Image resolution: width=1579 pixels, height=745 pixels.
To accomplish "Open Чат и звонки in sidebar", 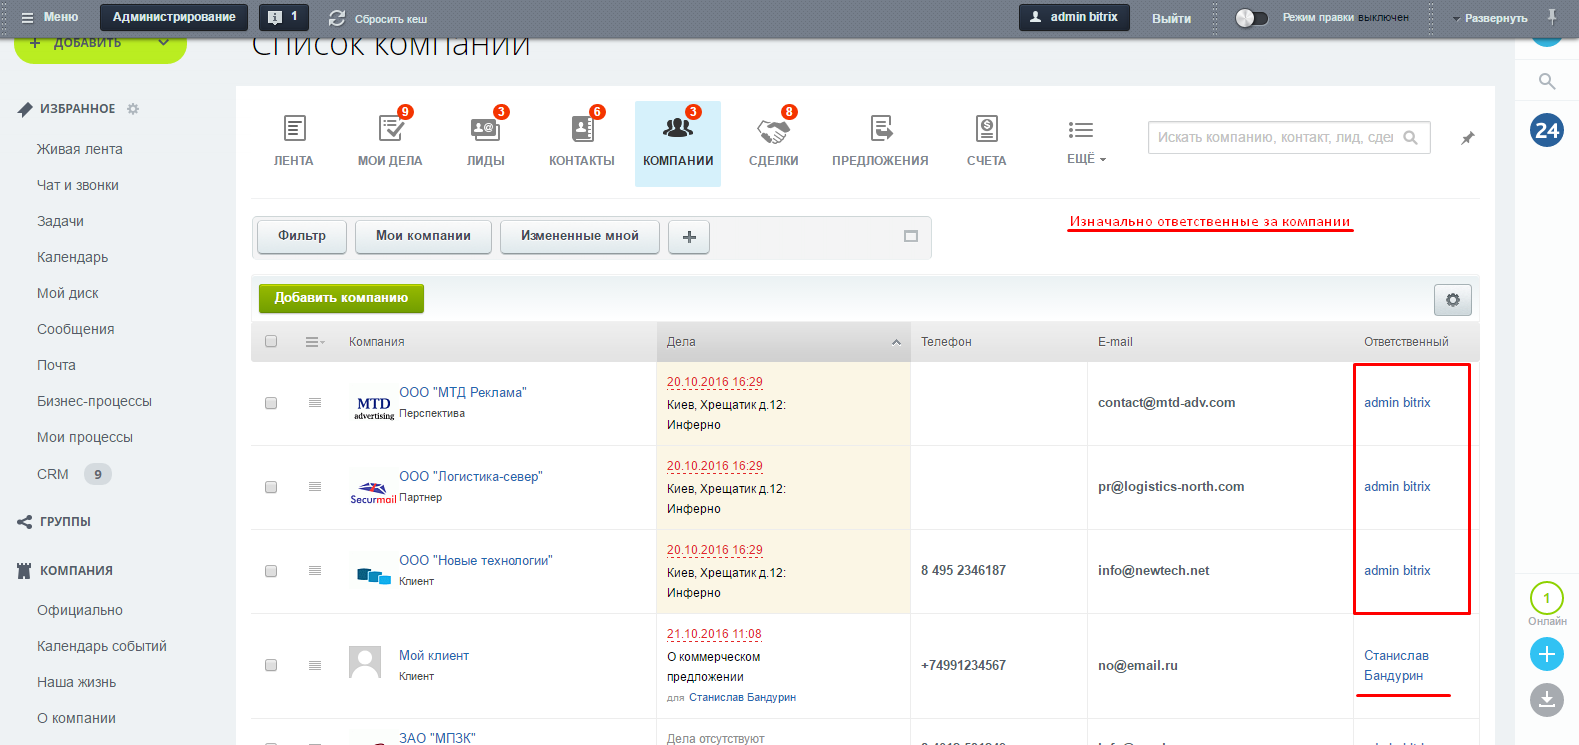I will click(x=78, y=185).
